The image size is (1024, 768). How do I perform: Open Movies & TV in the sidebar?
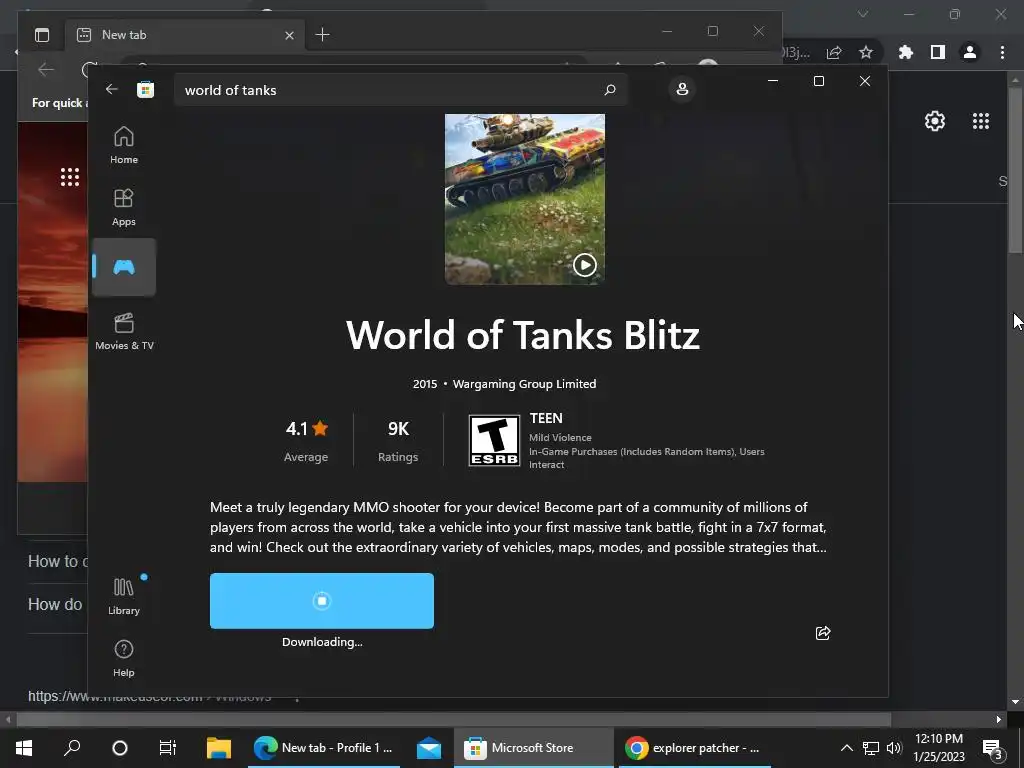[124, 332]
